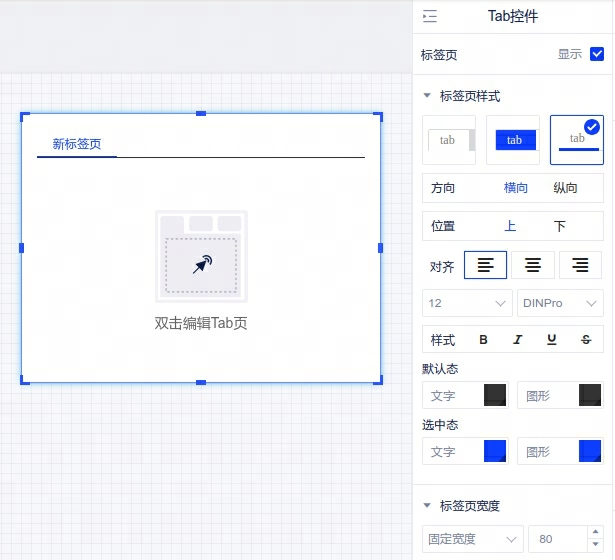
Task: Open the font size dropdown showing 12
Action: coord(467,303)
